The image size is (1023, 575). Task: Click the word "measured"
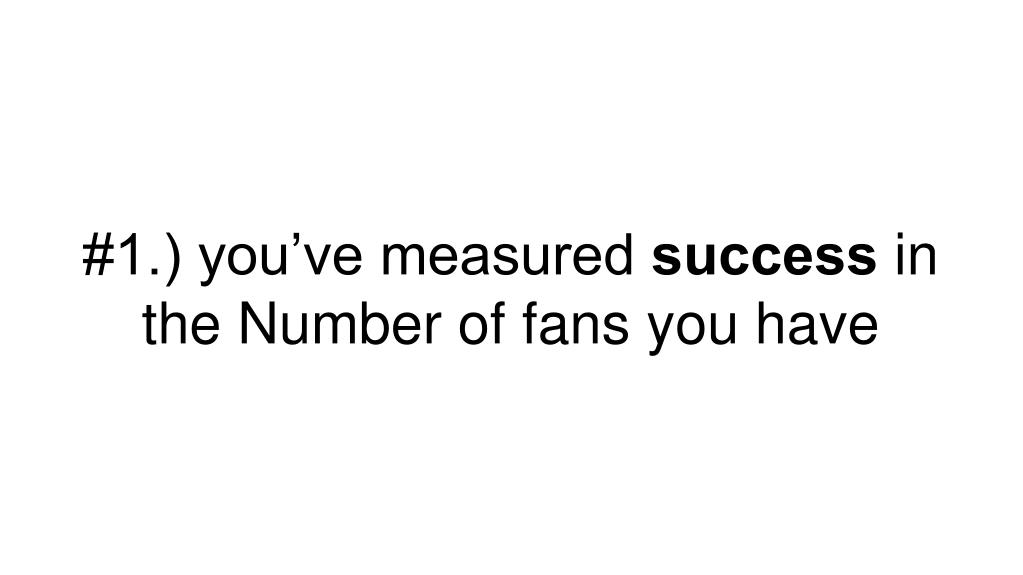pyautogui.click(x=507, y=255)
